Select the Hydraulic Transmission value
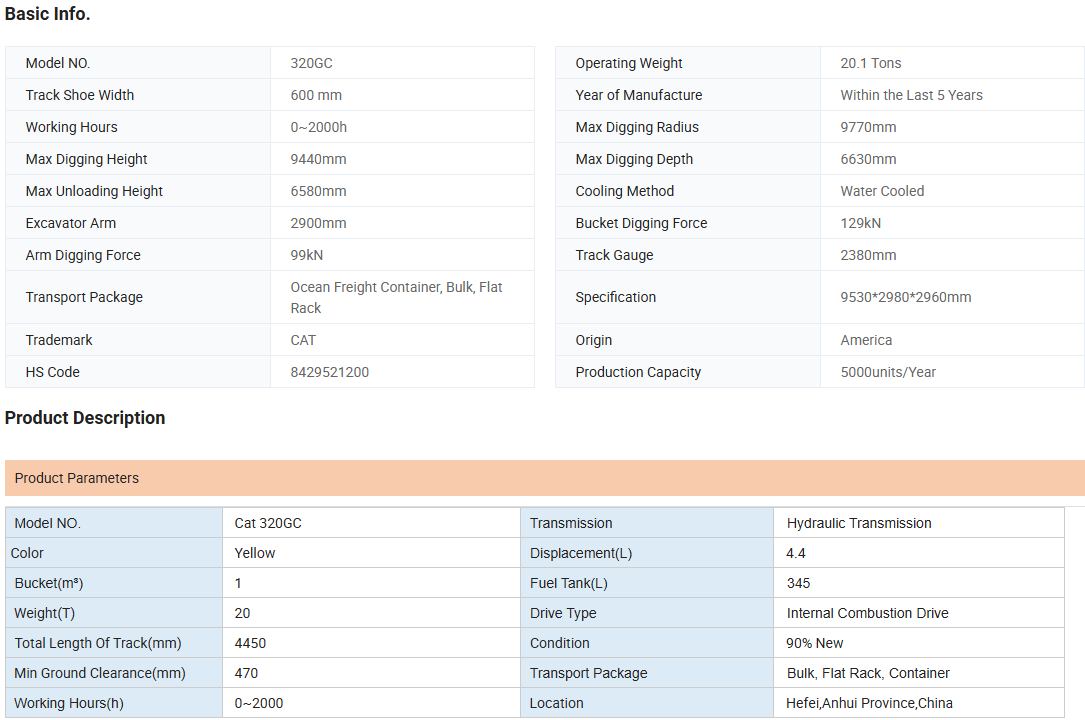Screen dimensions: 1085x720 click(859, 523)
